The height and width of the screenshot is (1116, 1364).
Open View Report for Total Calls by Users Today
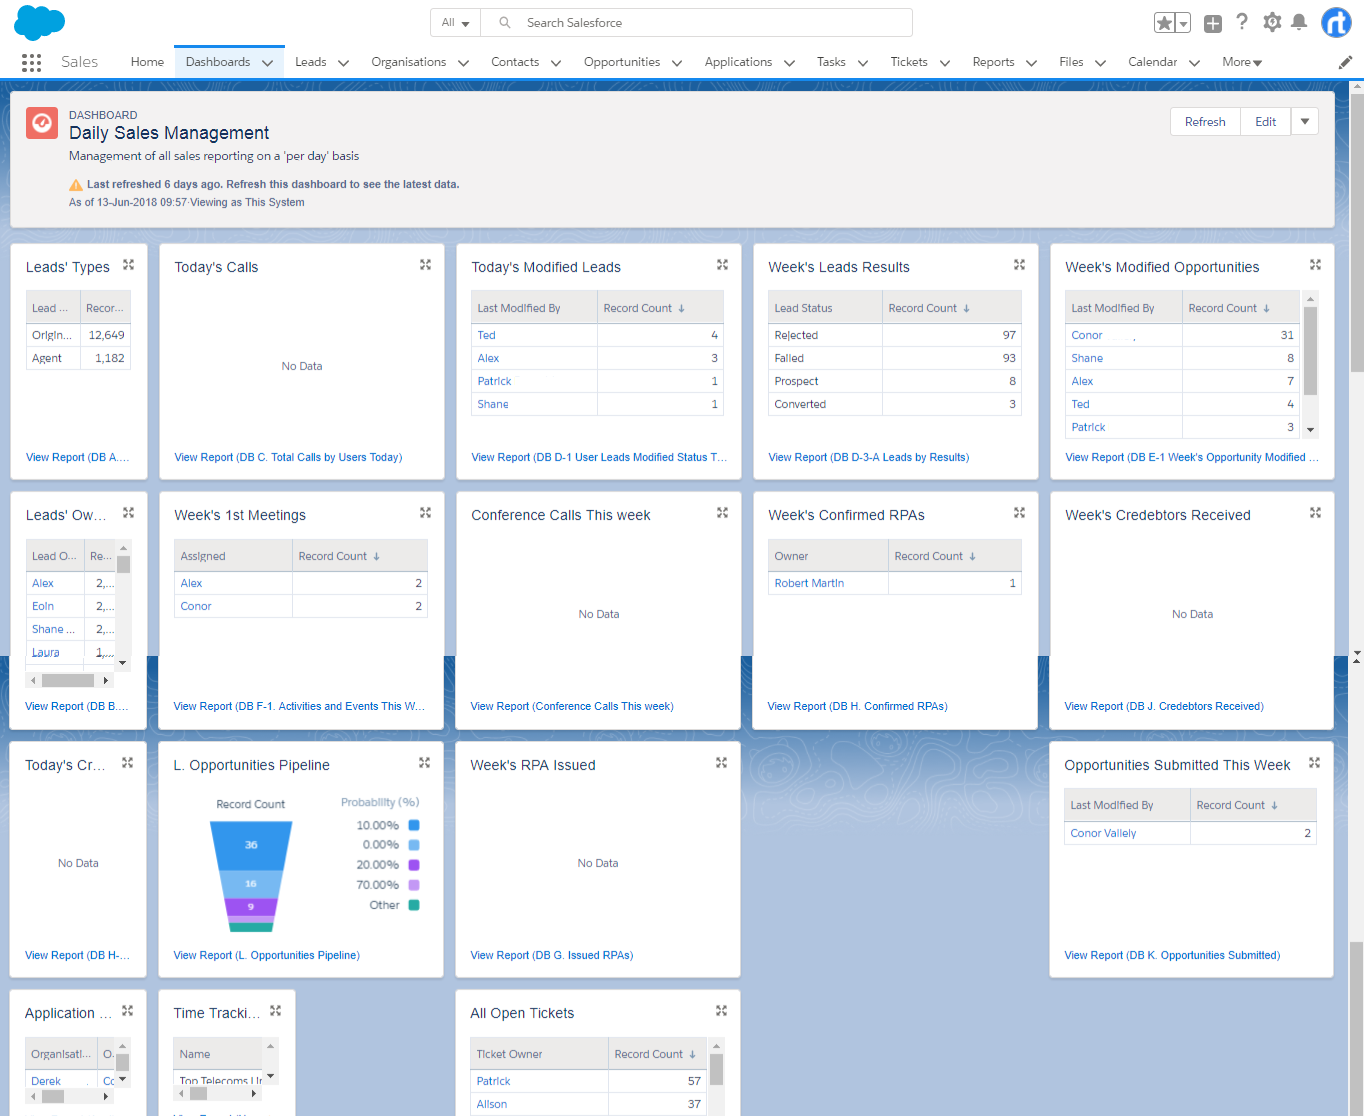(x=288, y=457)
